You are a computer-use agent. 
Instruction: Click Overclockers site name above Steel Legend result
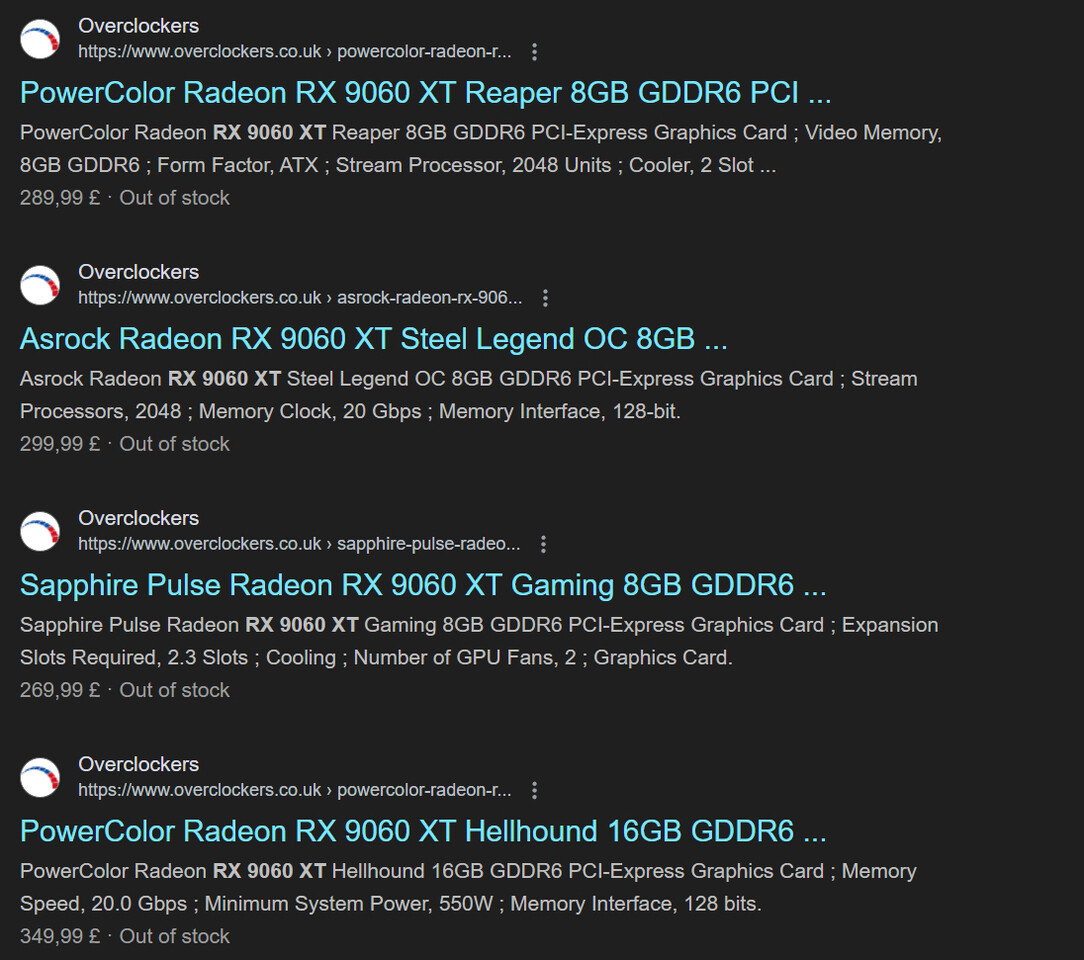click(138, 272)
